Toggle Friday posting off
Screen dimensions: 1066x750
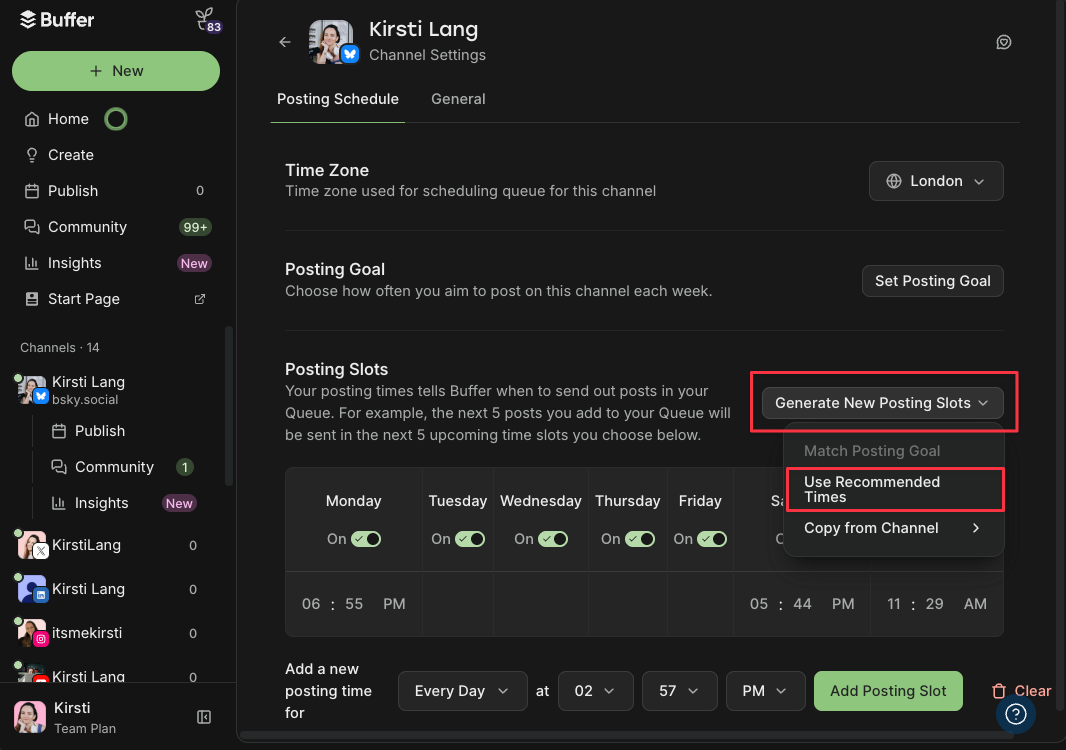712,539
